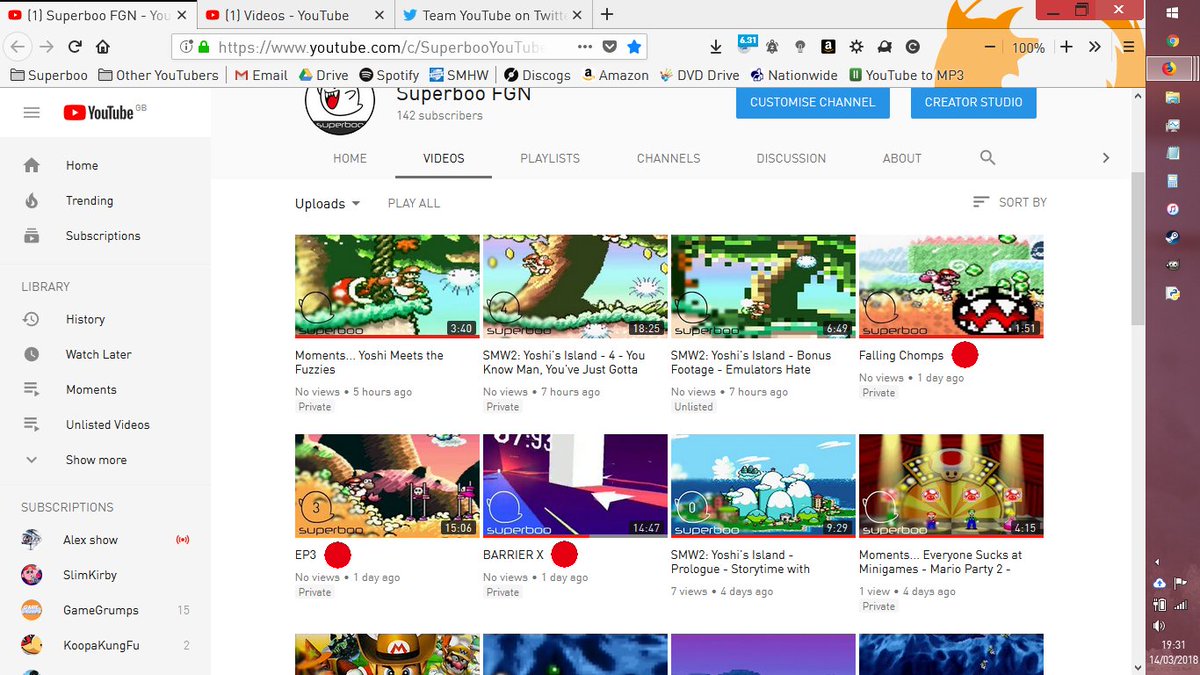Open GIMP from the taskbar

[1172, 265]
